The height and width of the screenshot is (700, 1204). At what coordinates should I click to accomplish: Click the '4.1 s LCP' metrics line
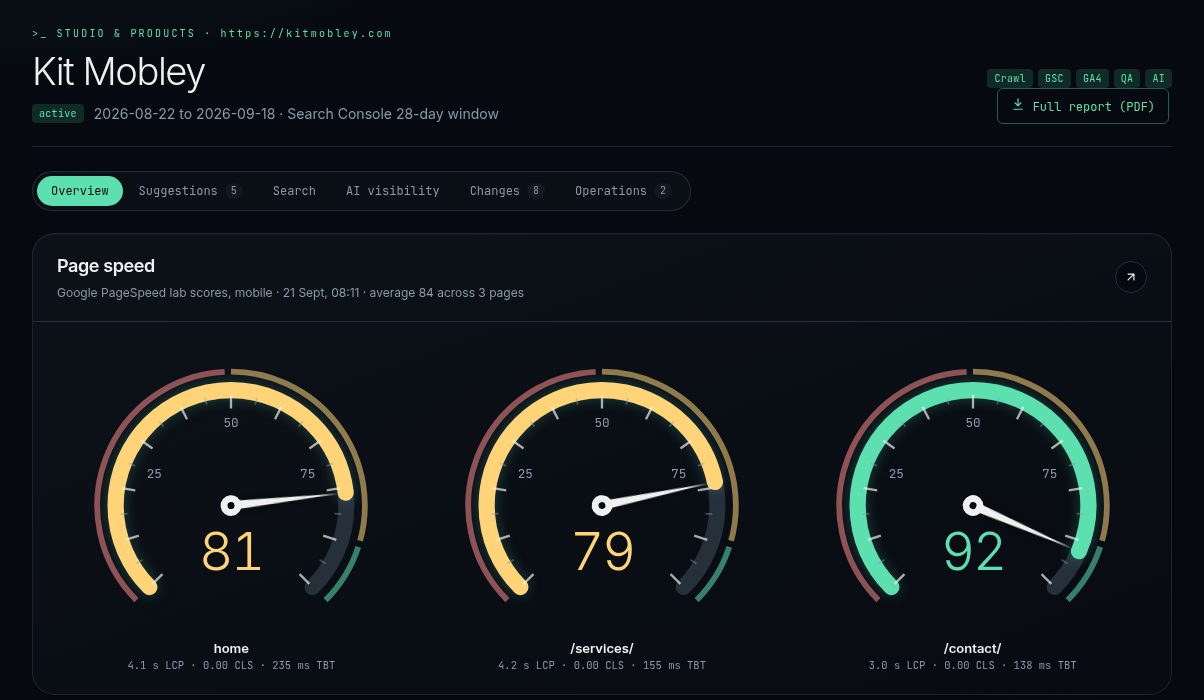[231, 665]
